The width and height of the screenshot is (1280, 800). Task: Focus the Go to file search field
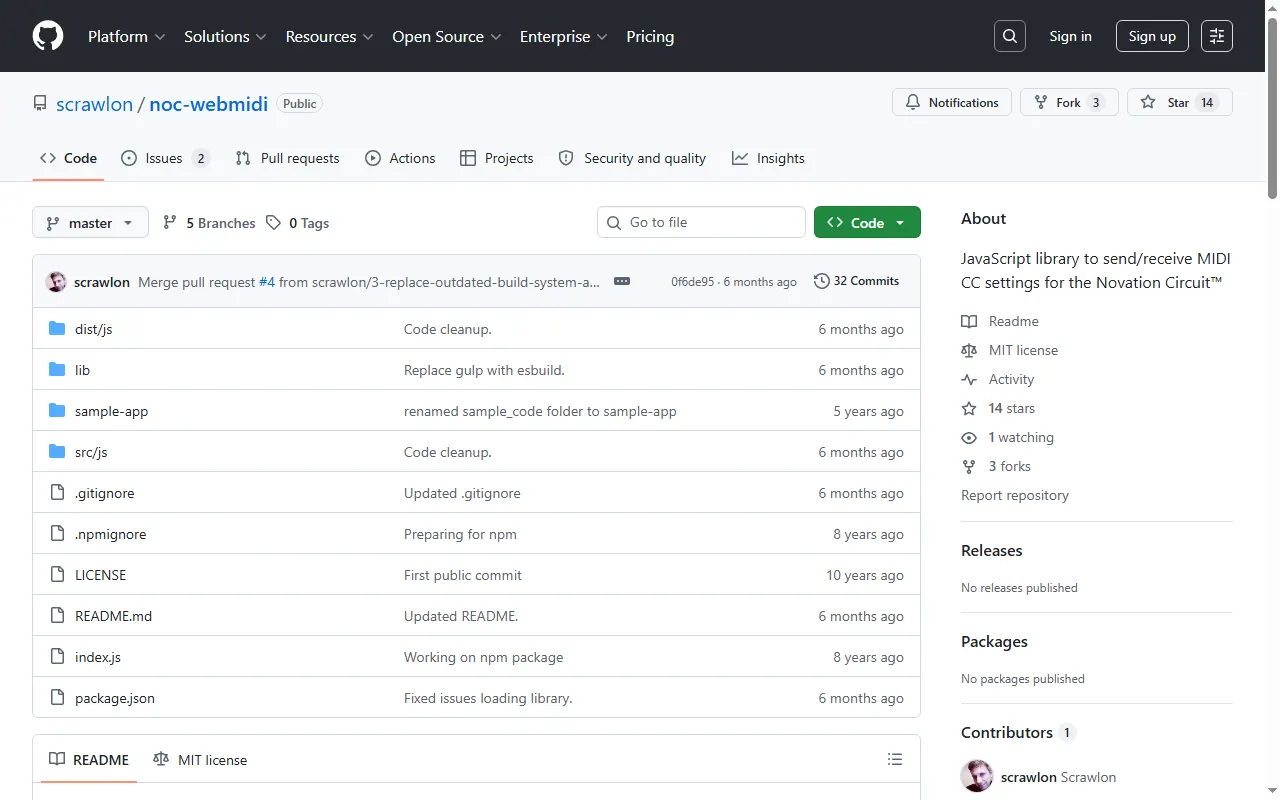[x=701, y=222]
